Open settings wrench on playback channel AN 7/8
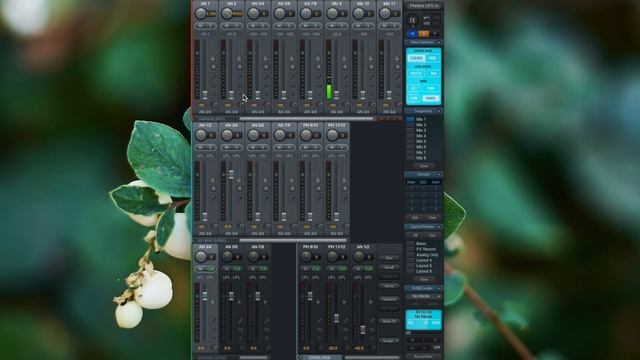Viewport: 640px width, 360px height. 292,198
